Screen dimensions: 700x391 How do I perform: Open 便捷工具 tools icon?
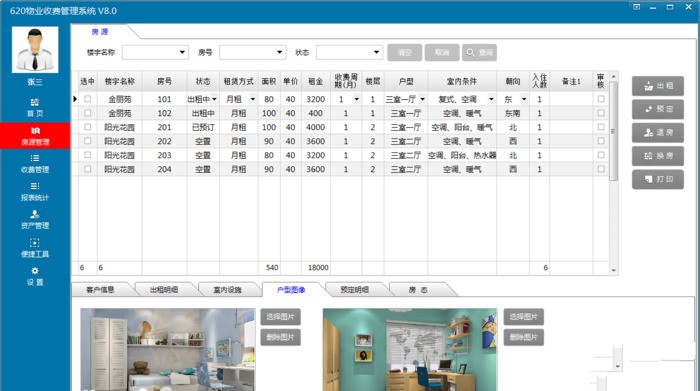[x=35, y=243]
